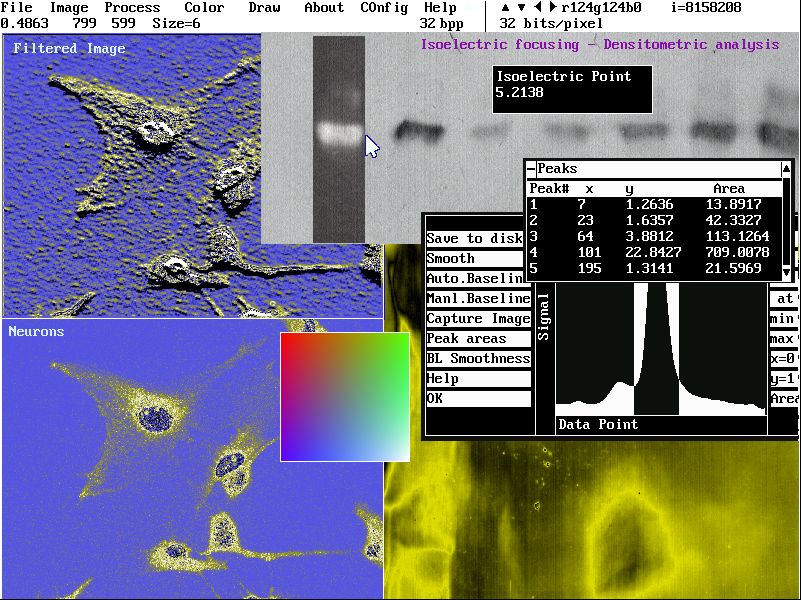Image resolution: width=801 pixels, height=600 pixels.
Task: Run Auto.Baseline on the signal
Action: point(475,278)
